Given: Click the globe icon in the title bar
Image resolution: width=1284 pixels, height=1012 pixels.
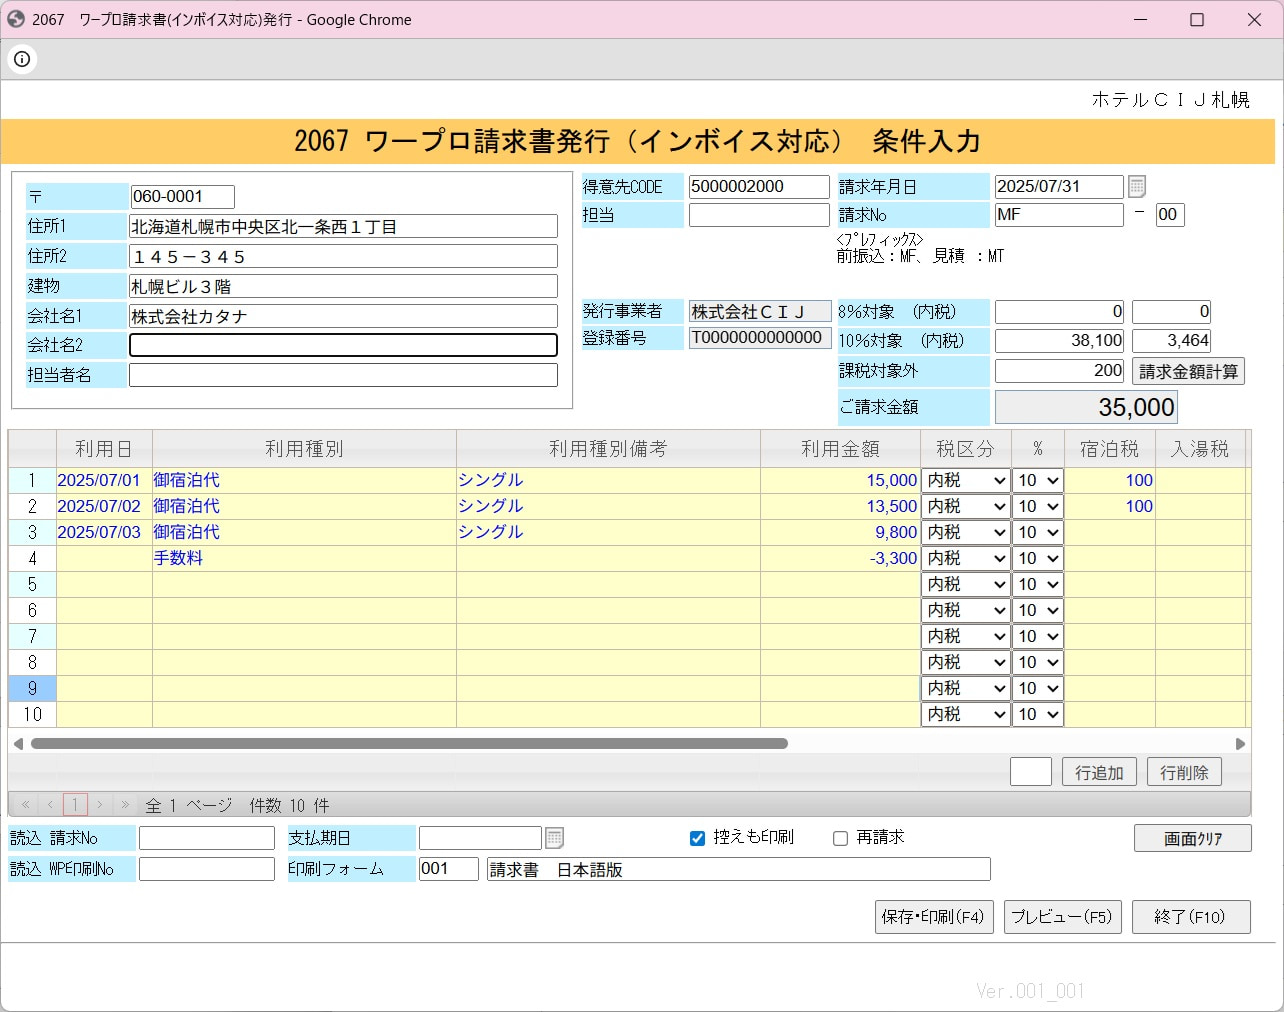Looking at the screenshot, I should coord(16,19).
